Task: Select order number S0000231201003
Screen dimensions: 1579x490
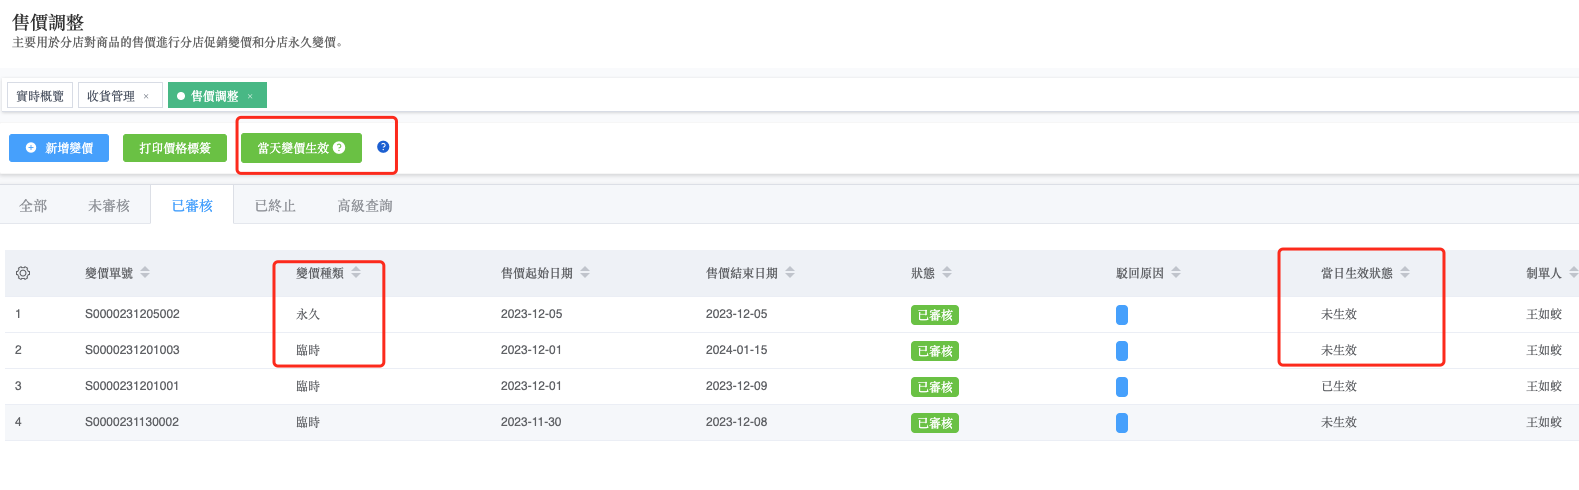Action: point(132,350)
